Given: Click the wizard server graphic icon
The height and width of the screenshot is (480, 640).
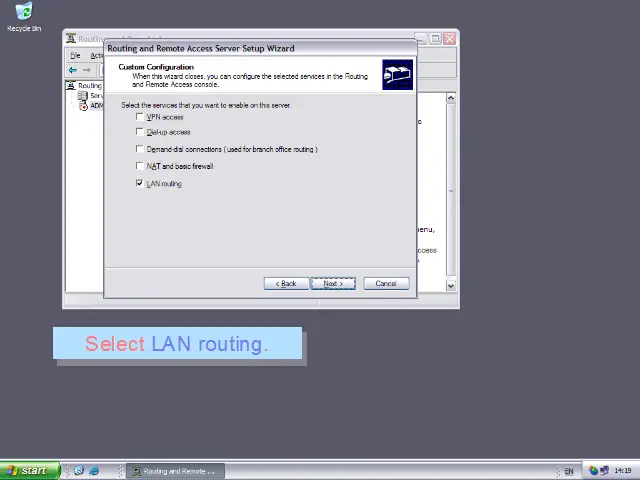Looking at the screenshot, I should tap(397, 75).
